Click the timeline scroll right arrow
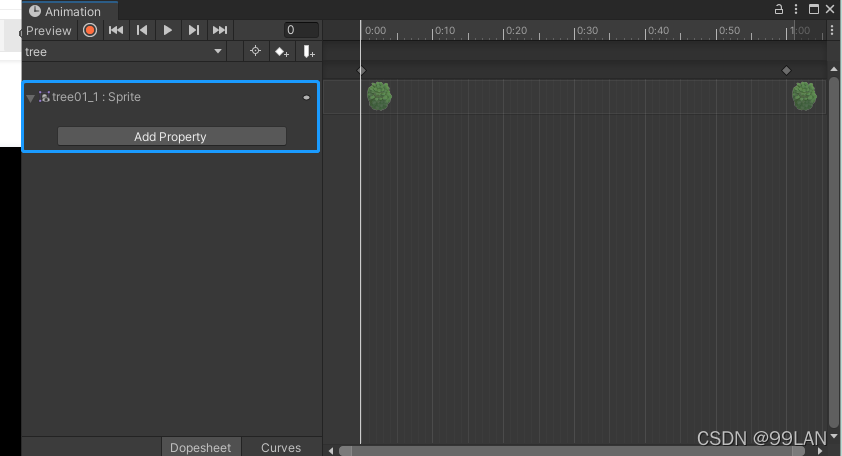The width and height of the screenshot is (842, 456). [x=819, y=451]
